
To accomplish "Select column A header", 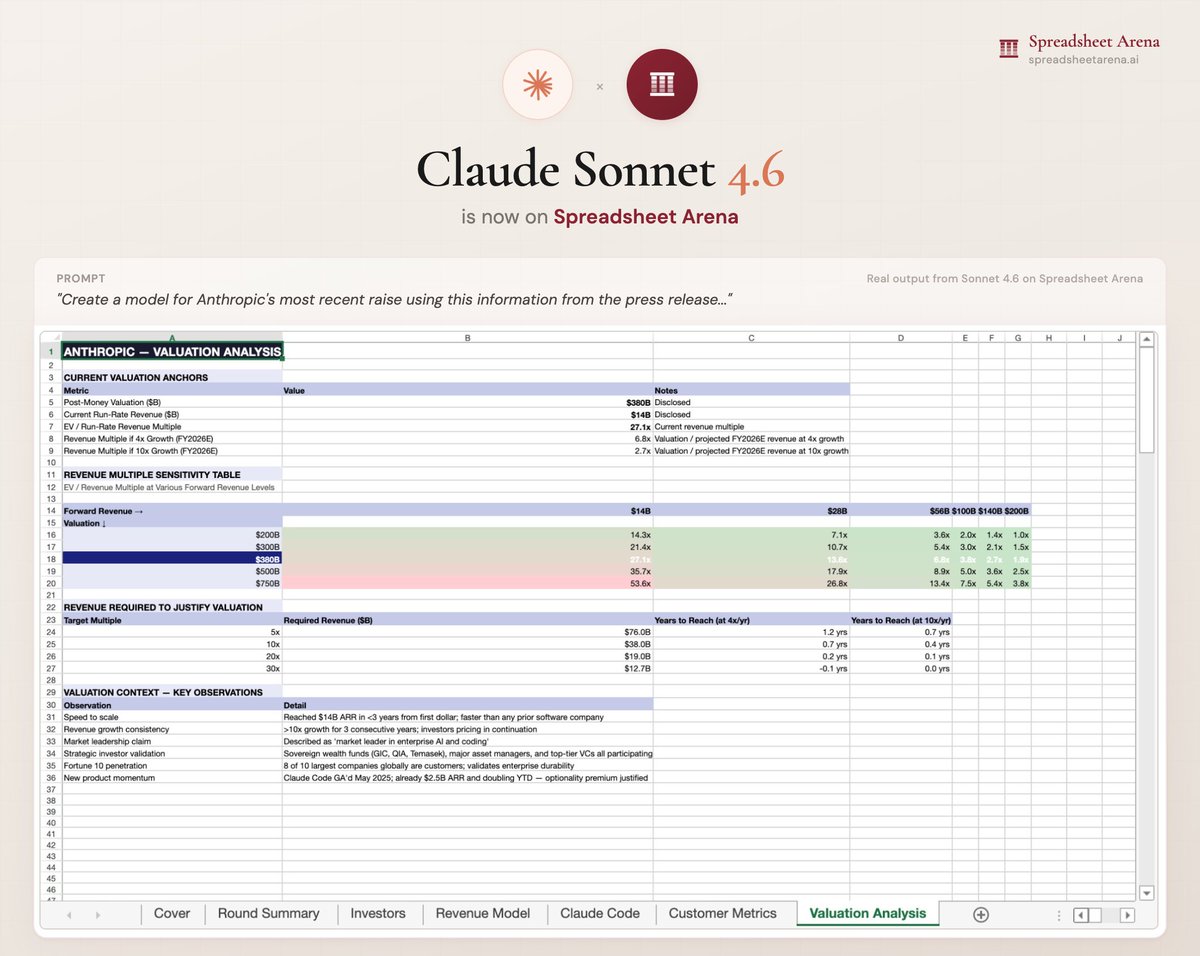I will pyautogui.click(x=172, y=338).
